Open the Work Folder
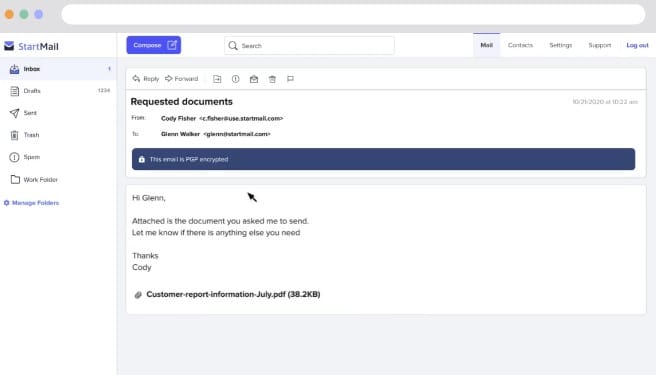 tap(58, 180)
